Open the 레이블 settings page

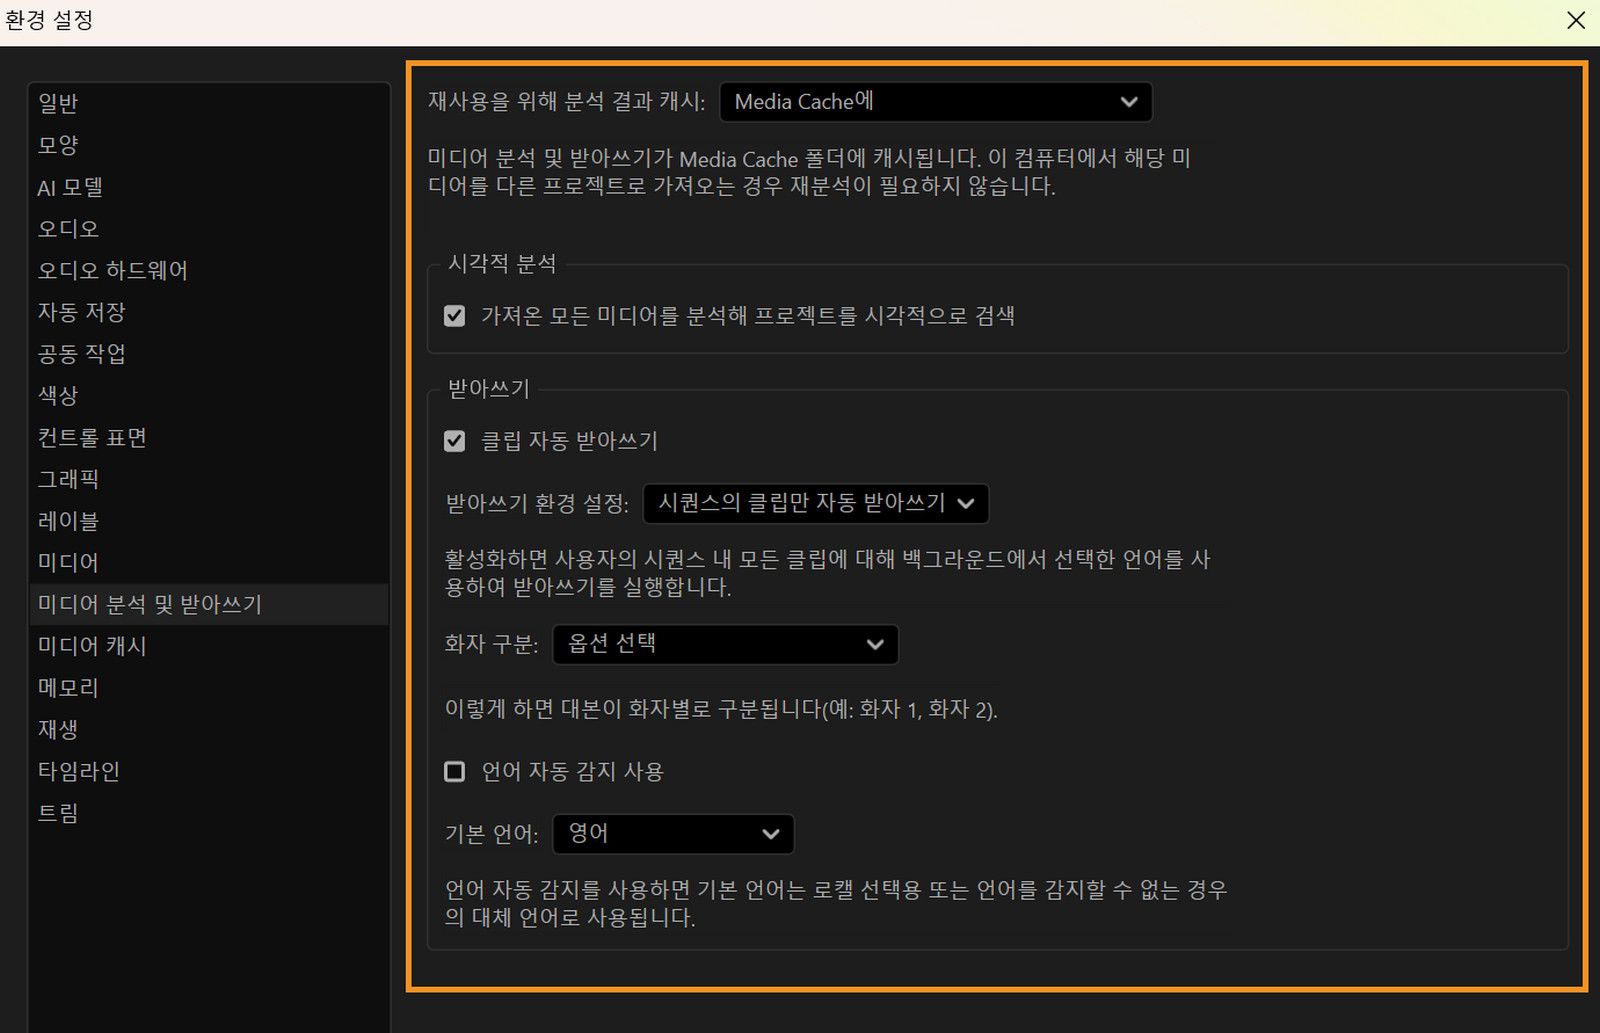tap(67, 520)
